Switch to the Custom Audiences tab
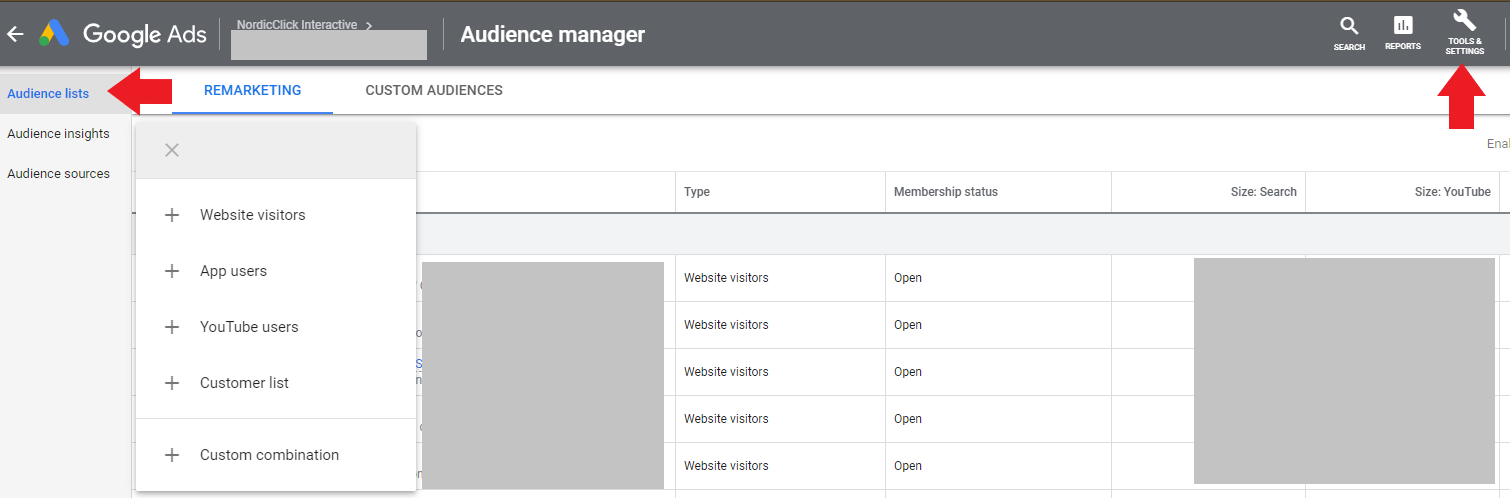This screenshot has width=1510, height=498. pyautogui.click(x=434, y=90)
